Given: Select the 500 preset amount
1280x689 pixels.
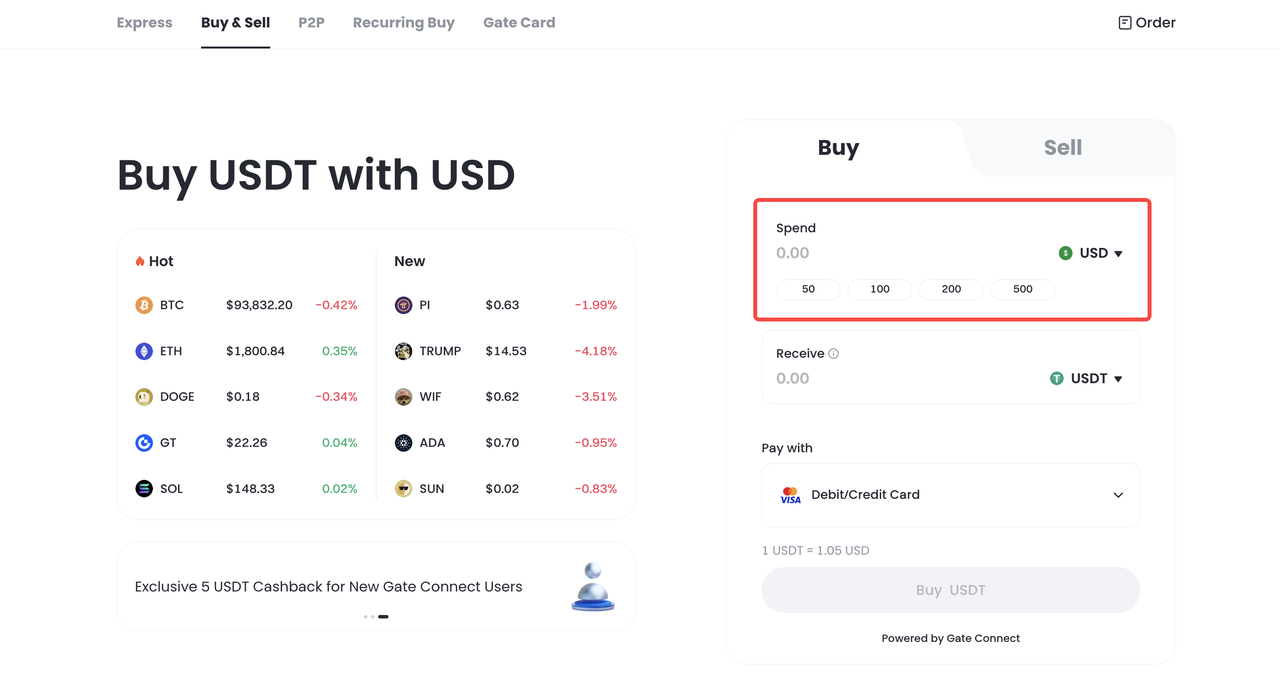Looking at the screenshot, I should click(x=1022, y=289).
